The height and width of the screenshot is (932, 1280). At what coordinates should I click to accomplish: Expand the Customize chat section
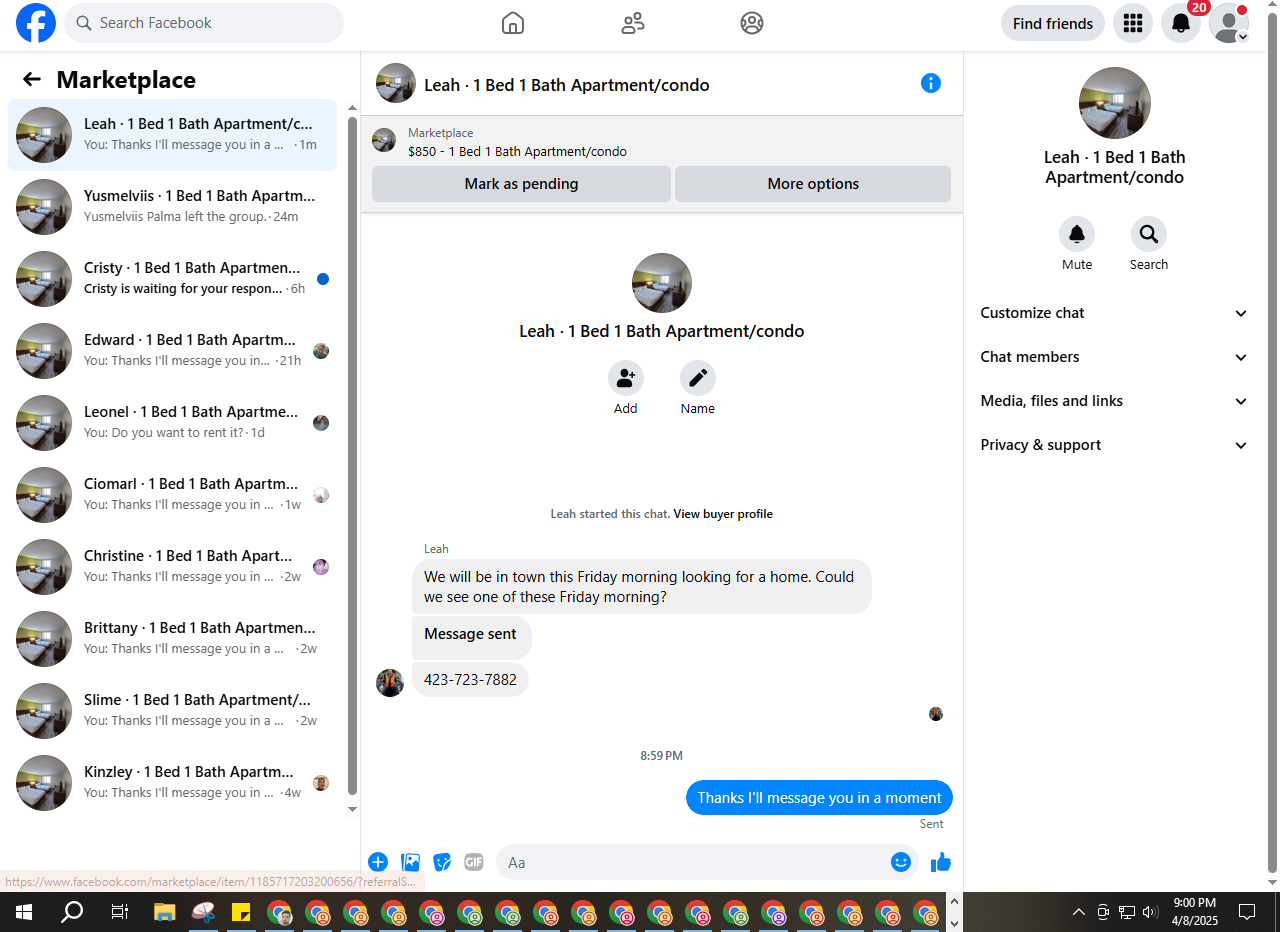pyautogui.click(x=1114, y=313)
